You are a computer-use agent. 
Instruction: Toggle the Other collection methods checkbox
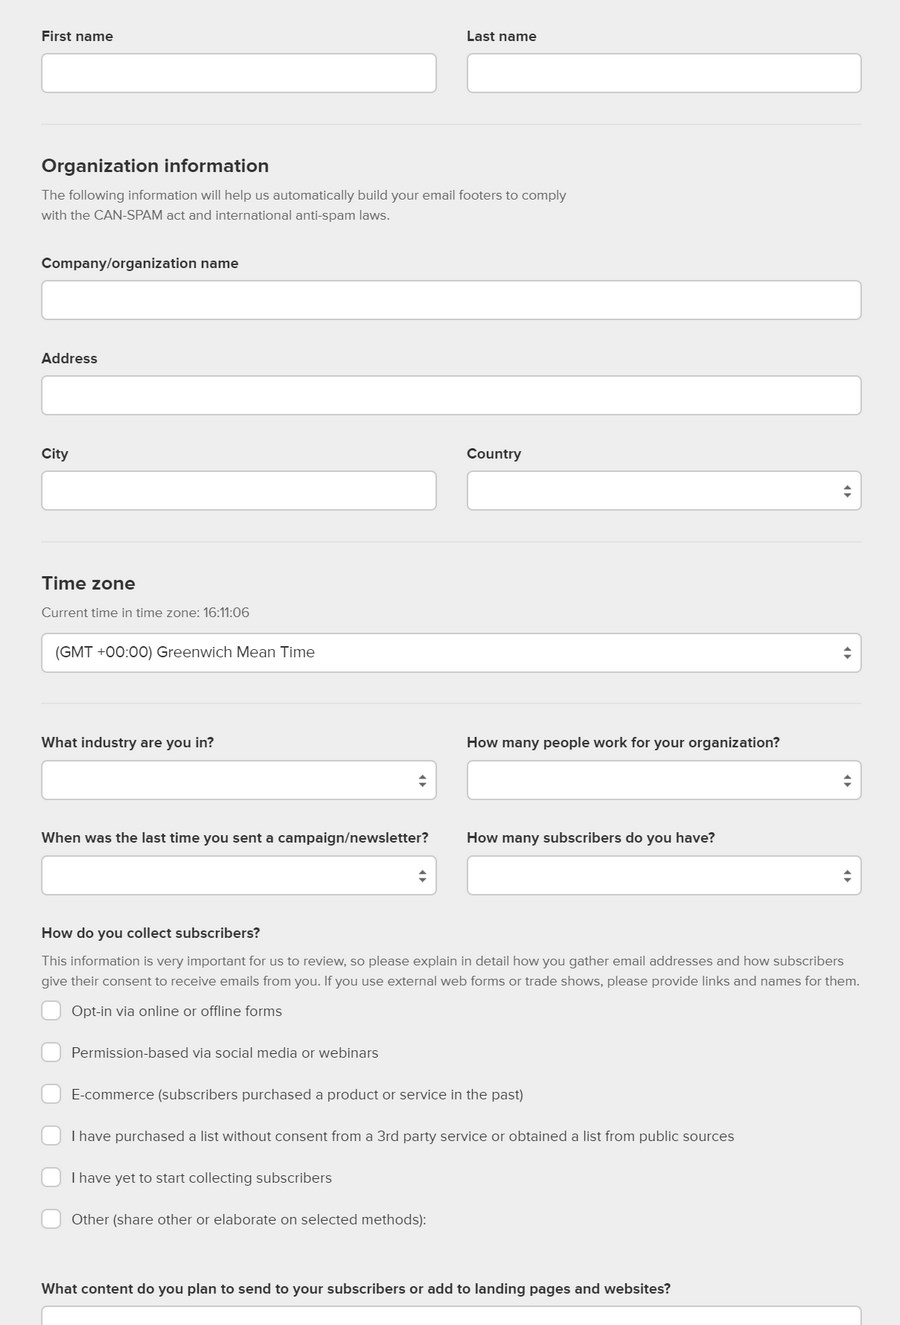(51, 1219)
